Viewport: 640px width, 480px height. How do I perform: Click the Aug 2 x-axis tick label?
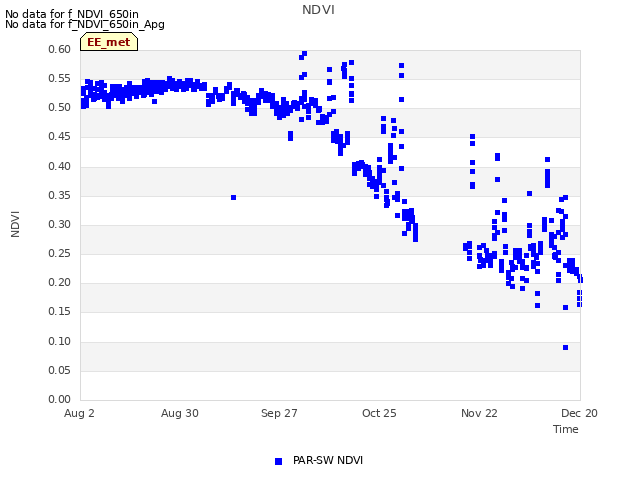(79, 413)
